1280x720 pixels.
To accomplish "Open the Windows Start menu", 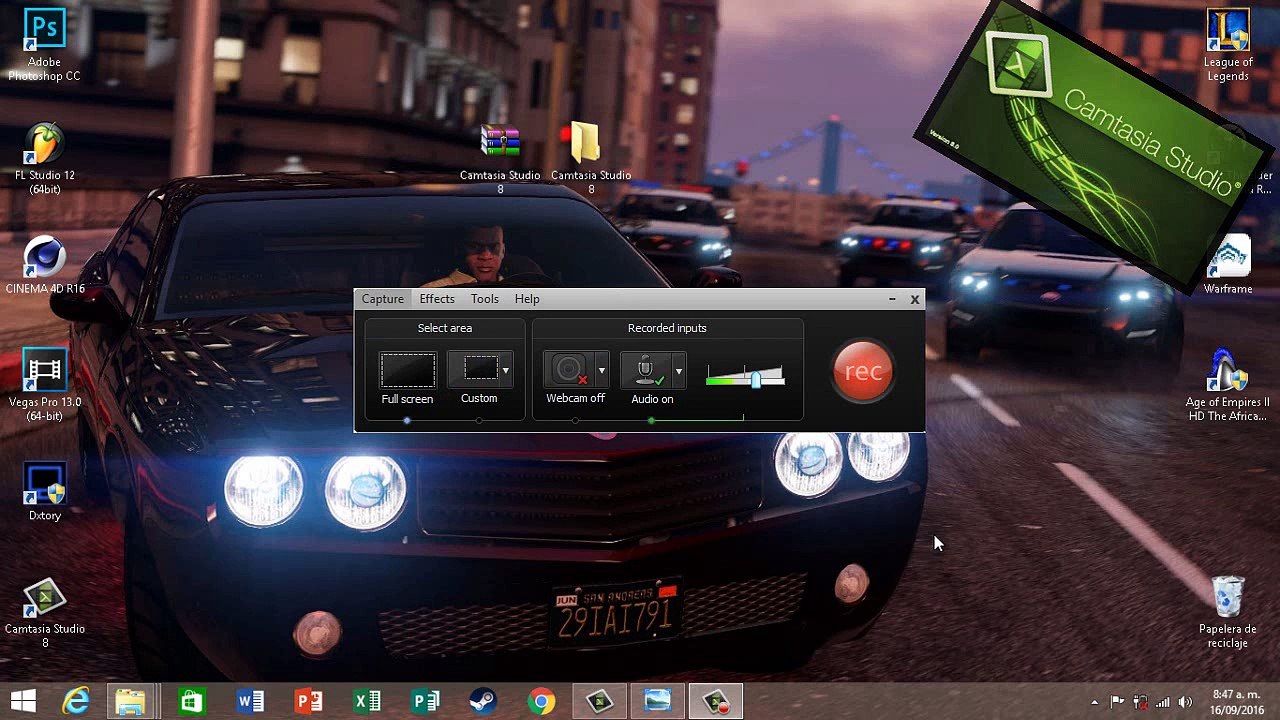I will click(x=23, y=701).
